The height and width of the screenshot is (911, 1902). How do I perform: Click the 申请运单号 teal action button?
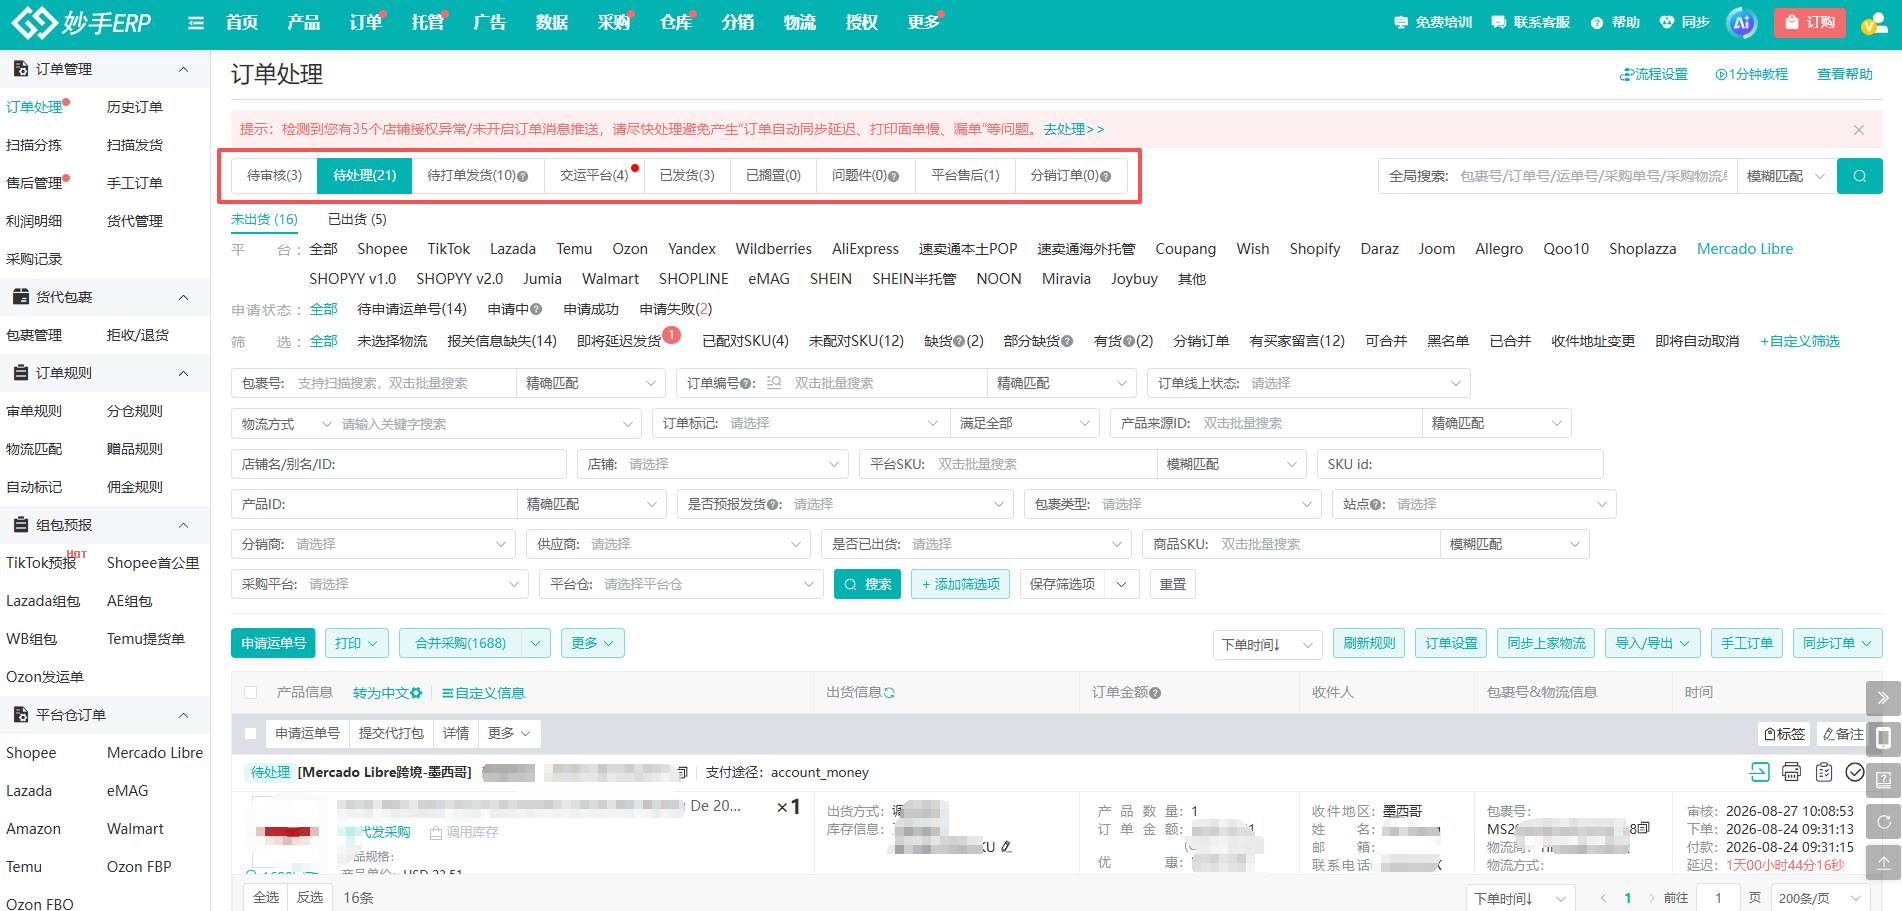pyautogui.click(x=273, y=643)
